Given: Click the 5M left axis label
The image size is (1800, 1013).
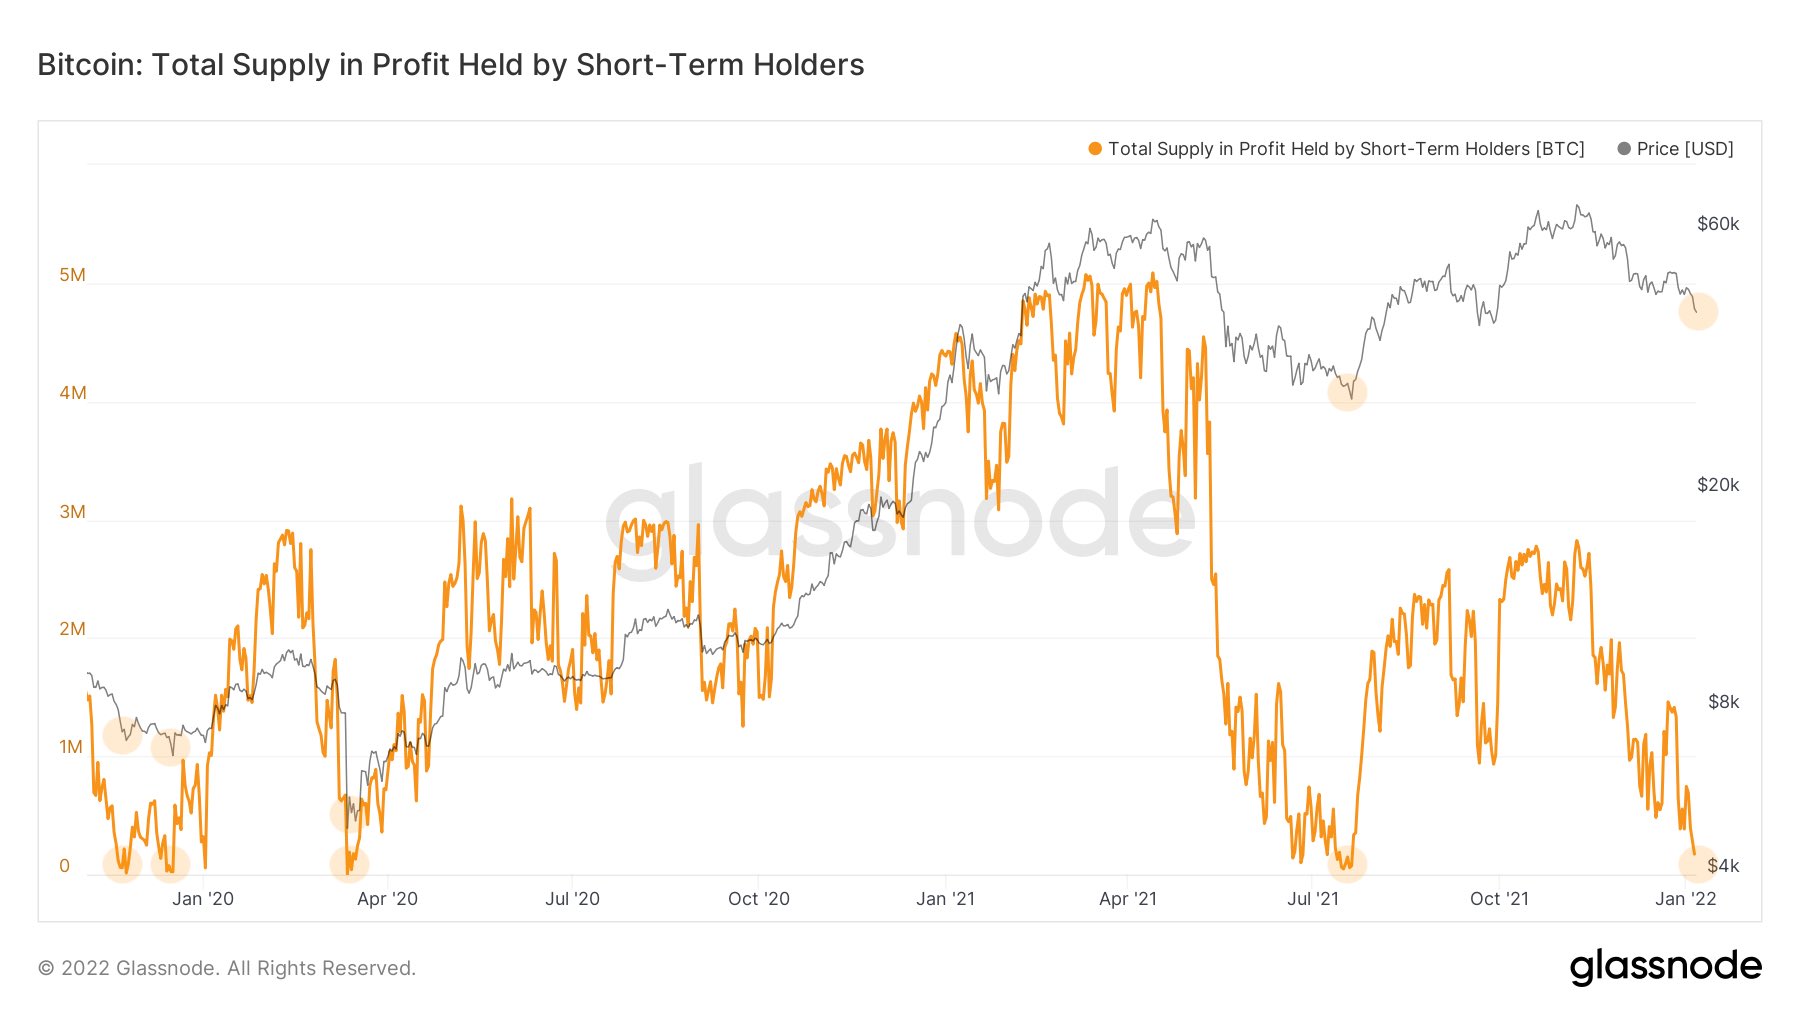Looking at the screenshot, I should (x=72, y=275).
